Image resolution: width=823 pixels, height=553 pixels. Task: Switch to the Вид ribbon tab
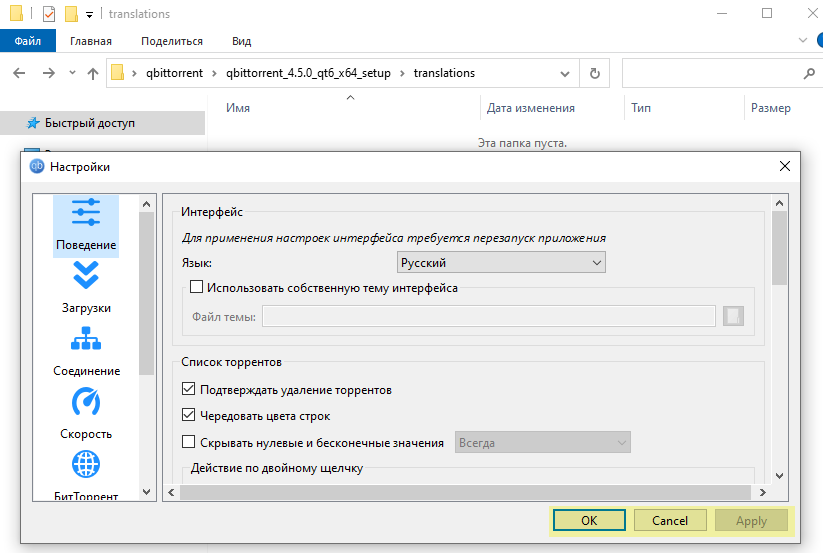(241, 41)
